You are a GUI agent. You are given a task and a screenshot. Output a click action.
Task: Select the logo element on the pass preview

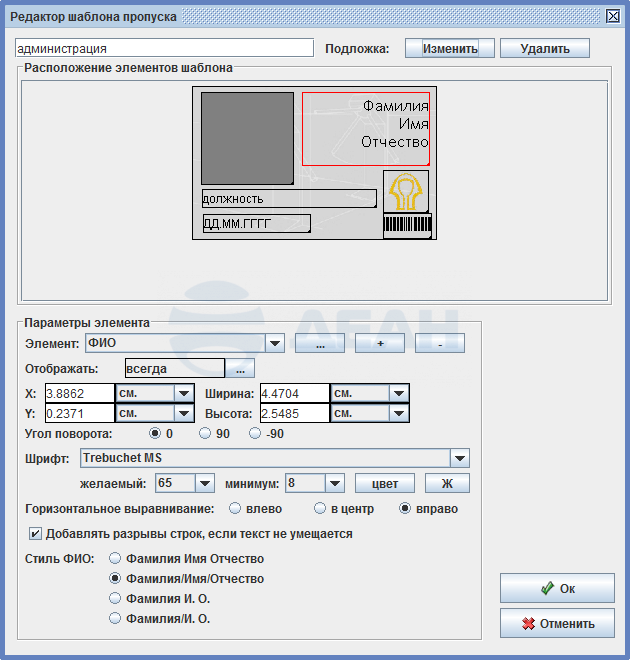(x=405, y=190)
